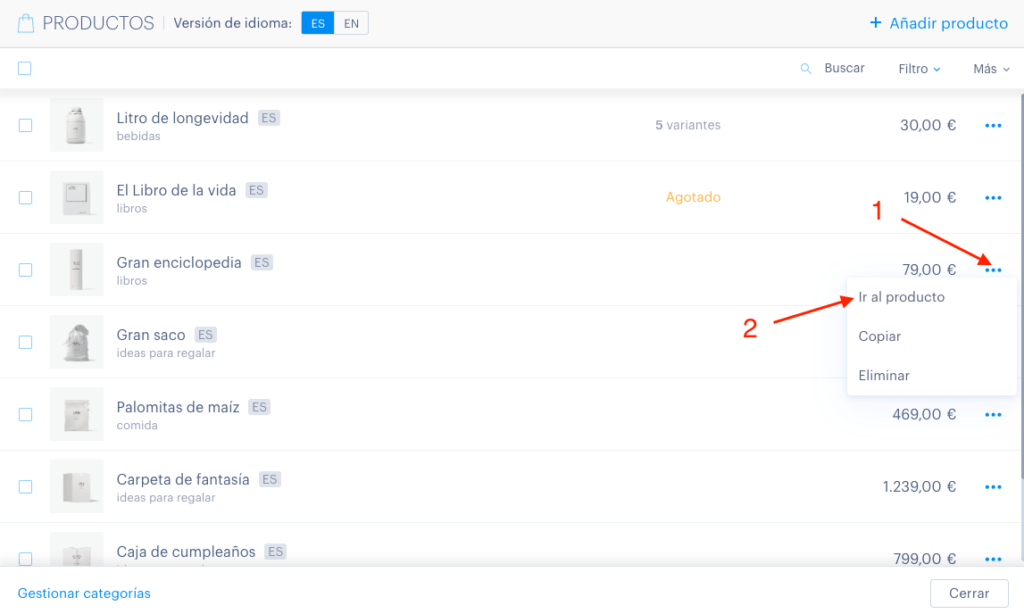The image size is (1024, 614).
Task: Click the plus icon for Añadir producto
Action: pyautogui.click(x=875, y=23)
